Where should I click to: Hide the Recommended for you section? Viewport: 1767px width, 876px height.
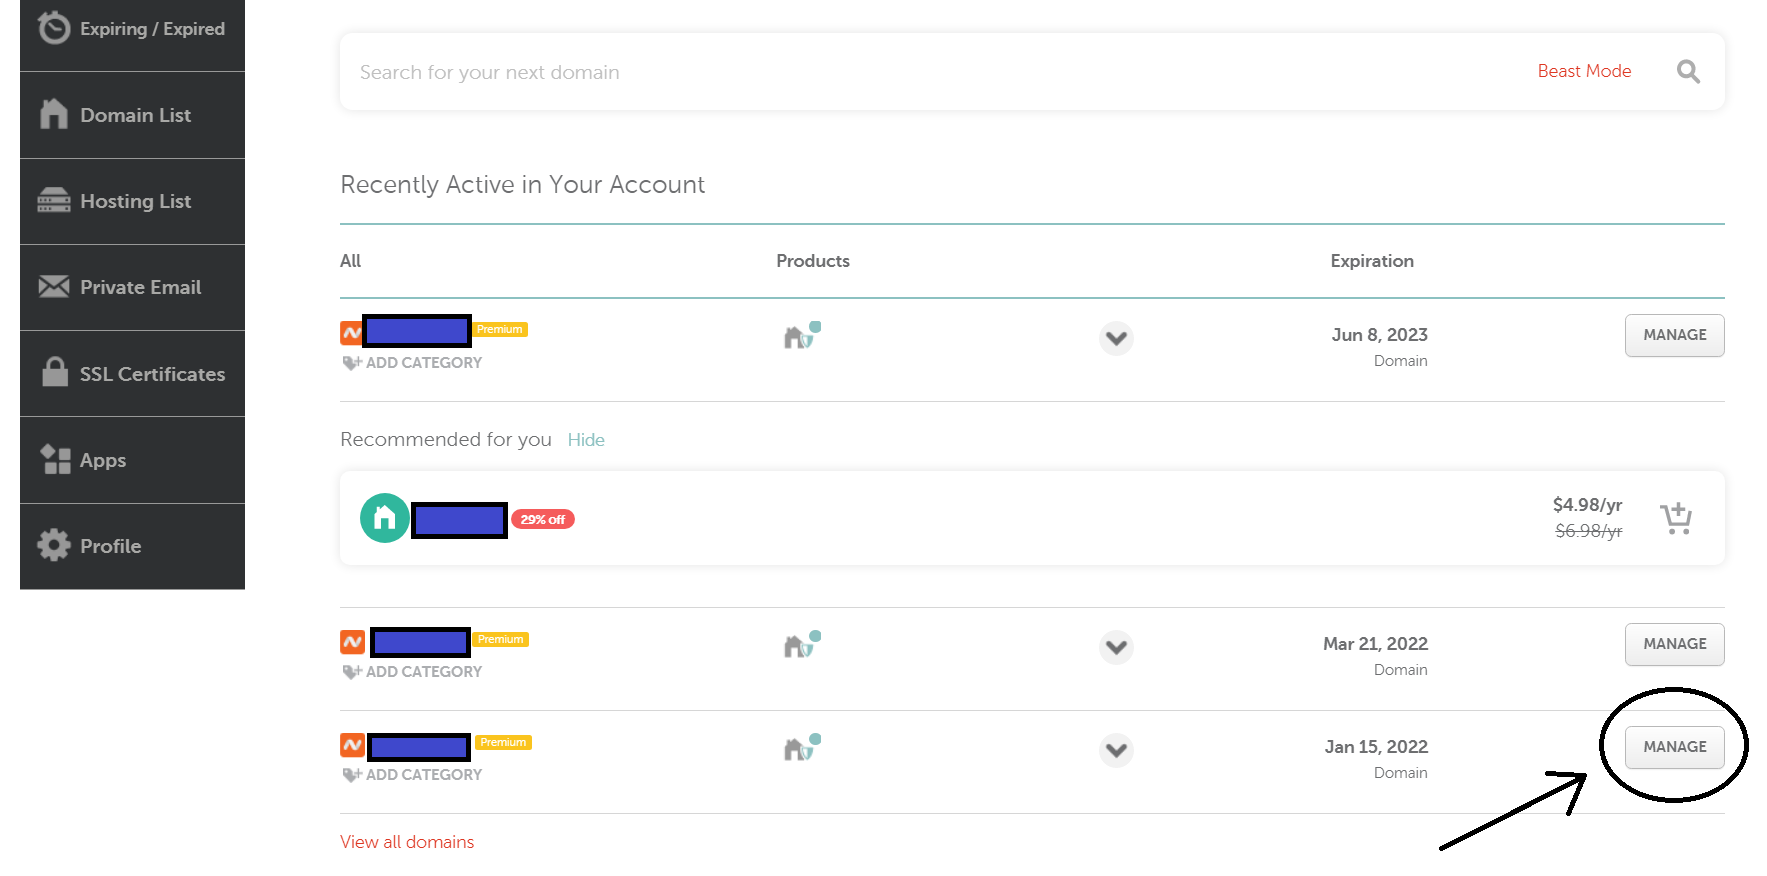[586, 440]
